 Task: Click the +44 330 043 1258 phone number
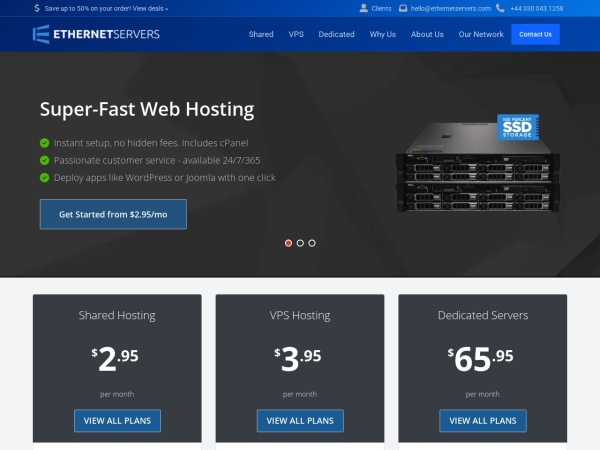coord(536,8)
